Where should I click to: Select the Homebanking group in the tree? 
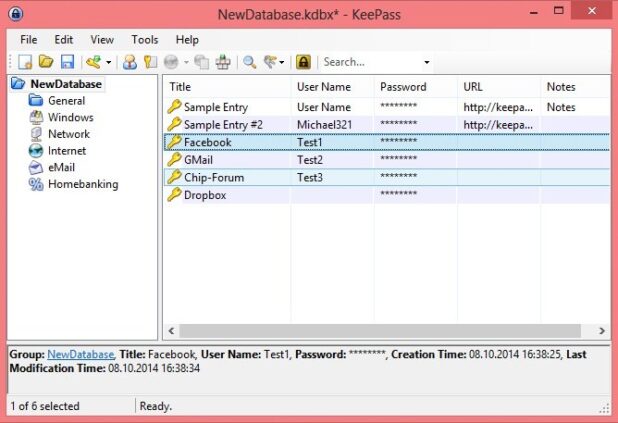[x=82, y=184]
